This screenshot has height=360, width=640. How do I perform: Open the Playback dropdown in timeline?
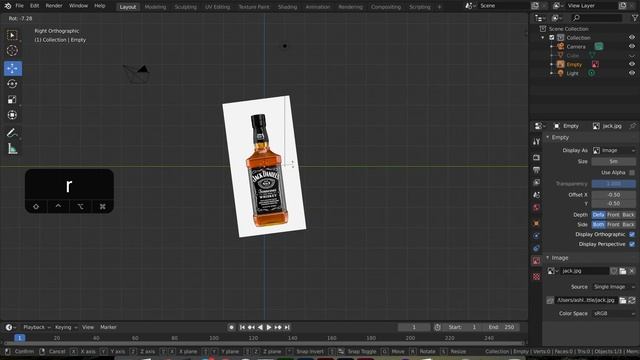click(37, 327)
